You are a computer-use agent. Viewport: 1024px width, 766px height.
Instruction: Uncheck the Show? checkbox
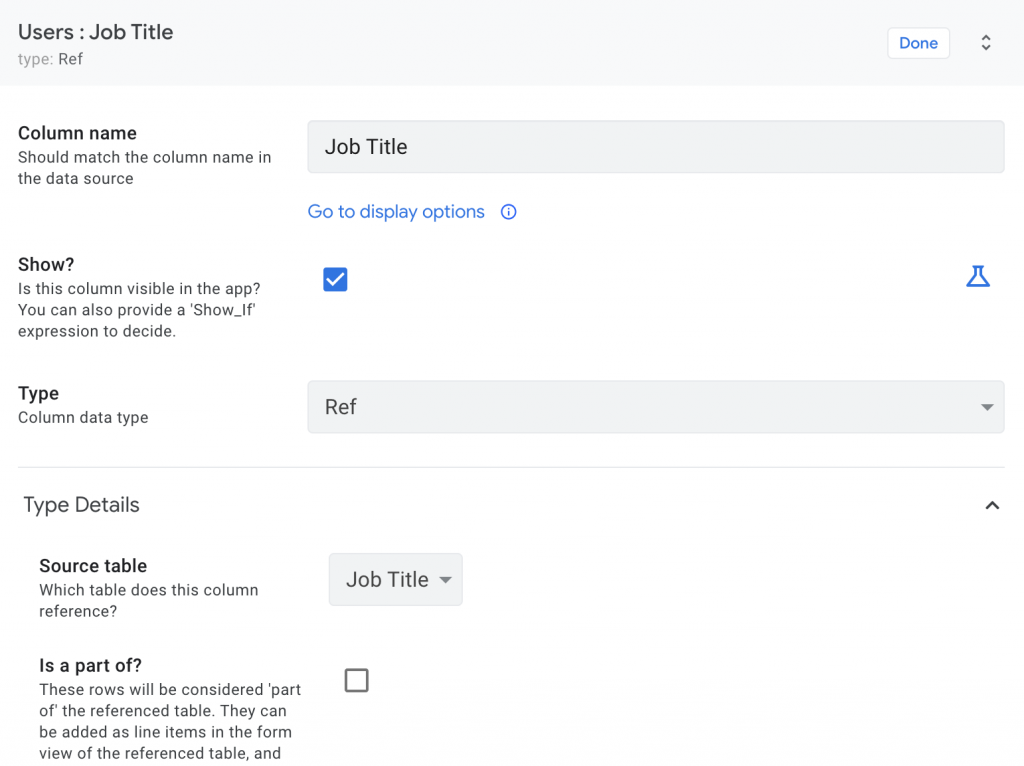(335, 280)
